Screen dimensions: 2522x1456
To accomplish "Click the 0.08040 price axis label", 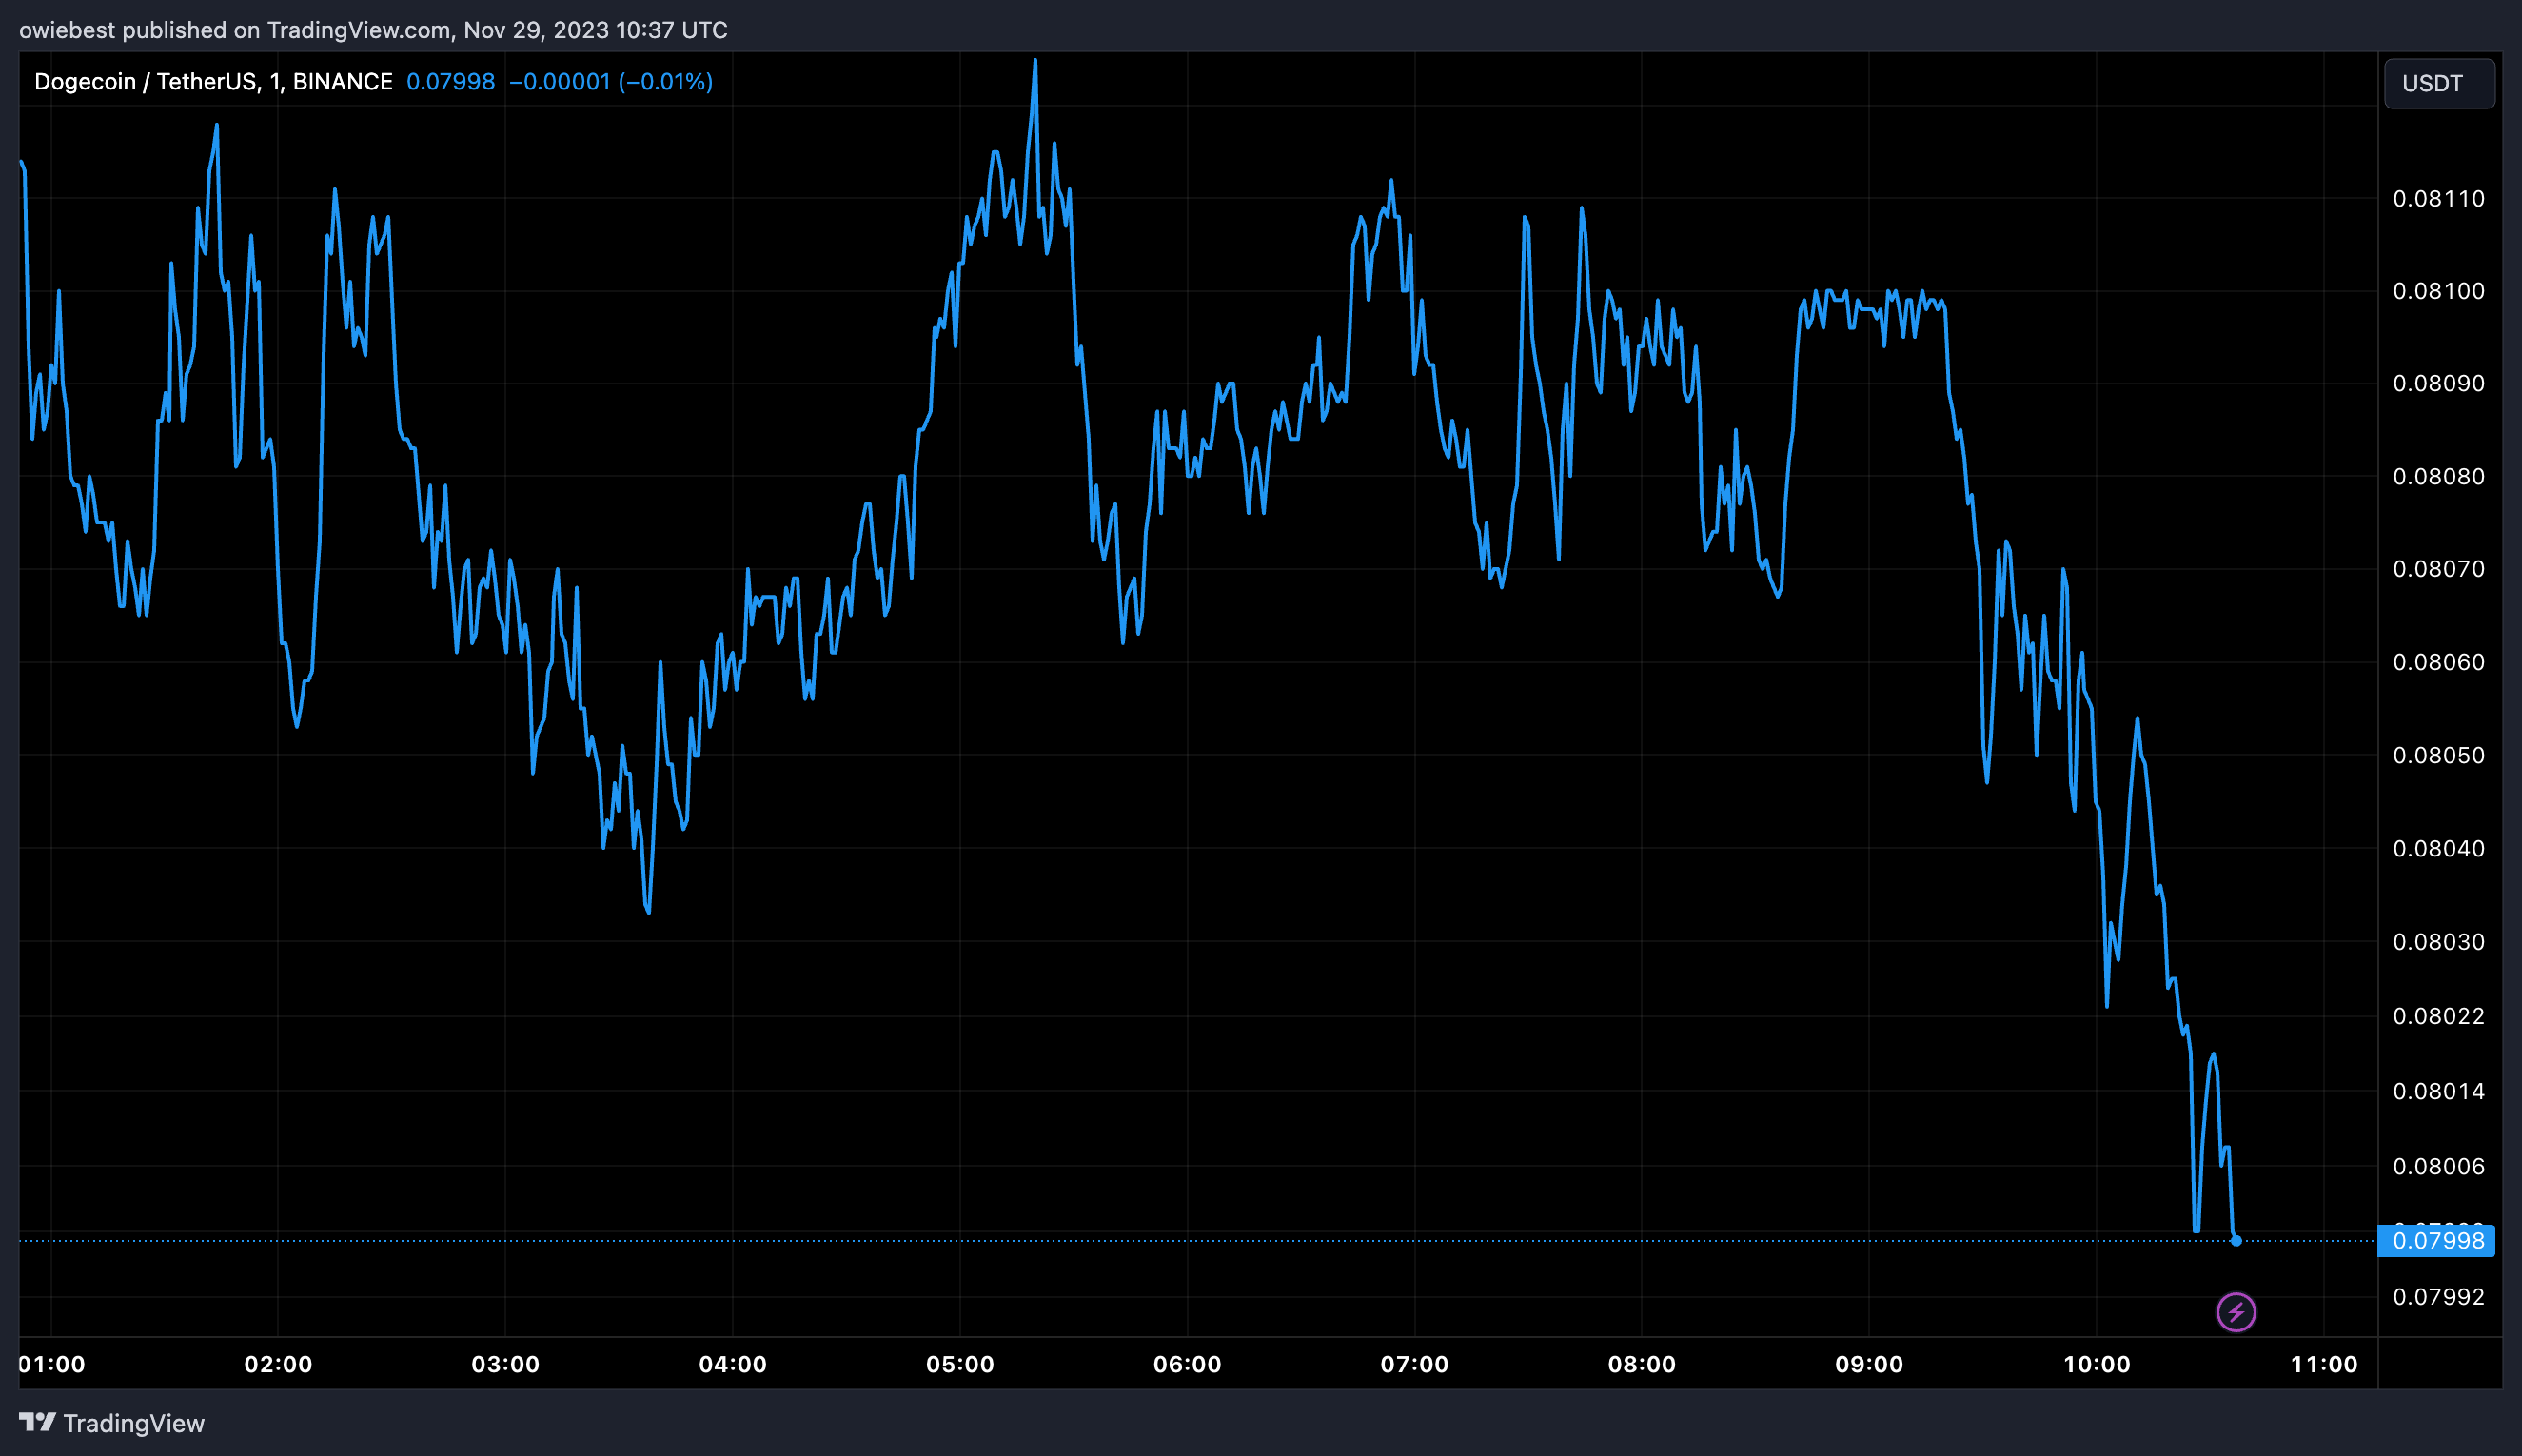I will pos(2438,848).
